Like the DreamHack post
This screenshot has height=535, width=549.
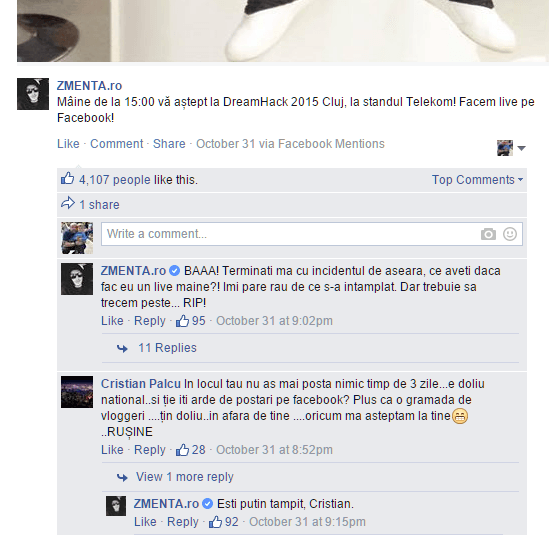pos(68,144)
